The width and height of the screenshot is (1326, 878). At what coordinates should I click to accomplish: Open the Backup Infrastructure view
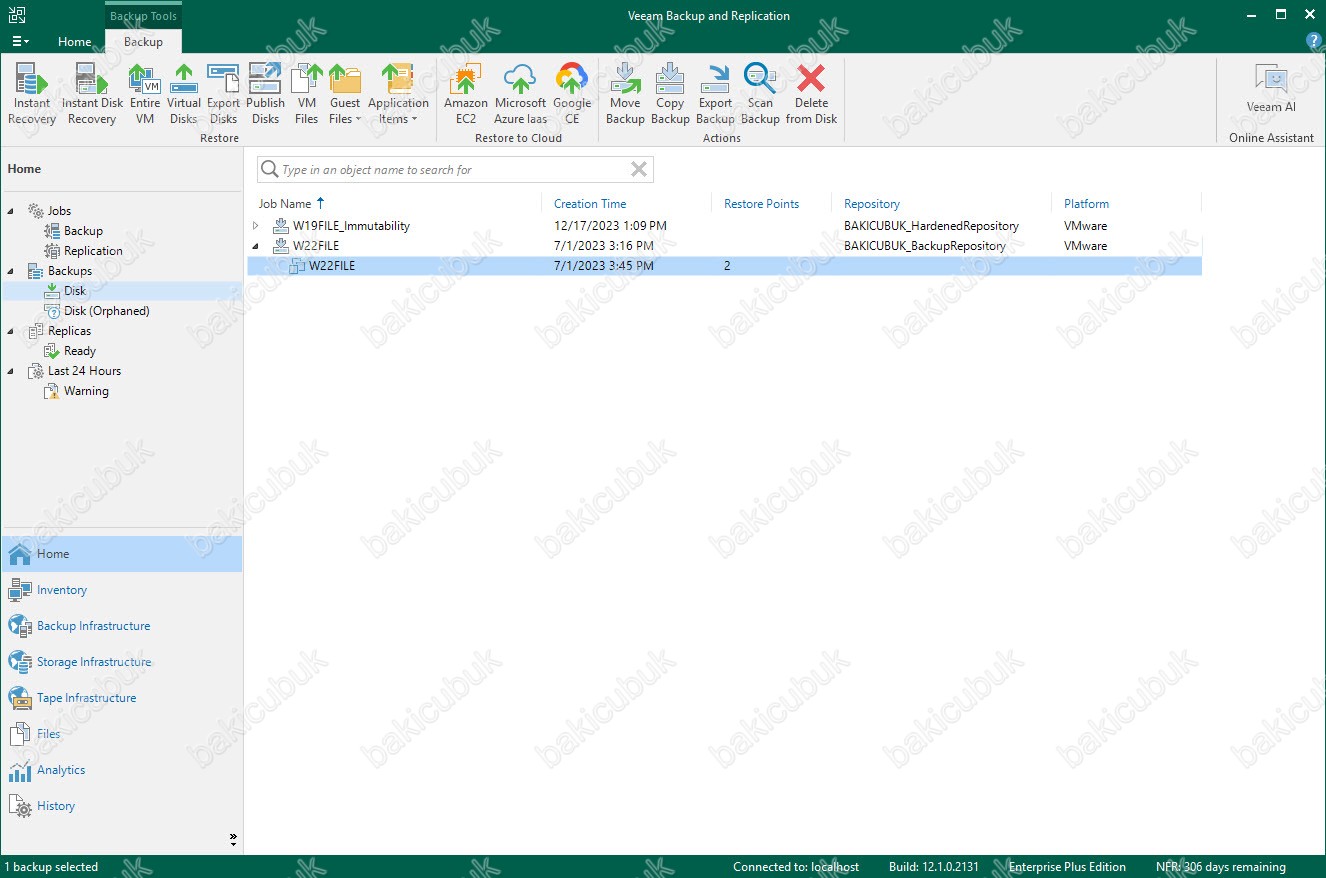click(93, 626)
